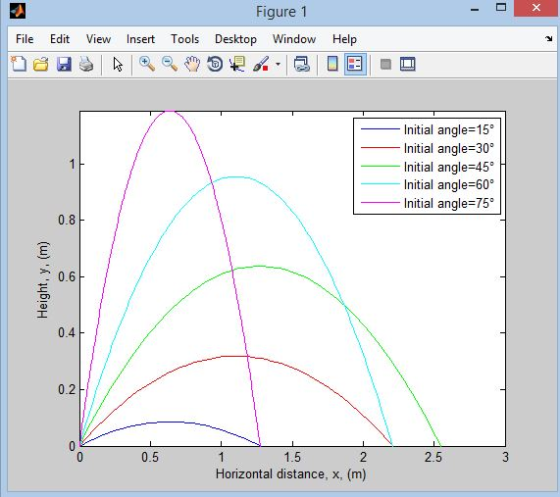Open the View menu

click(x=98, y=39)
